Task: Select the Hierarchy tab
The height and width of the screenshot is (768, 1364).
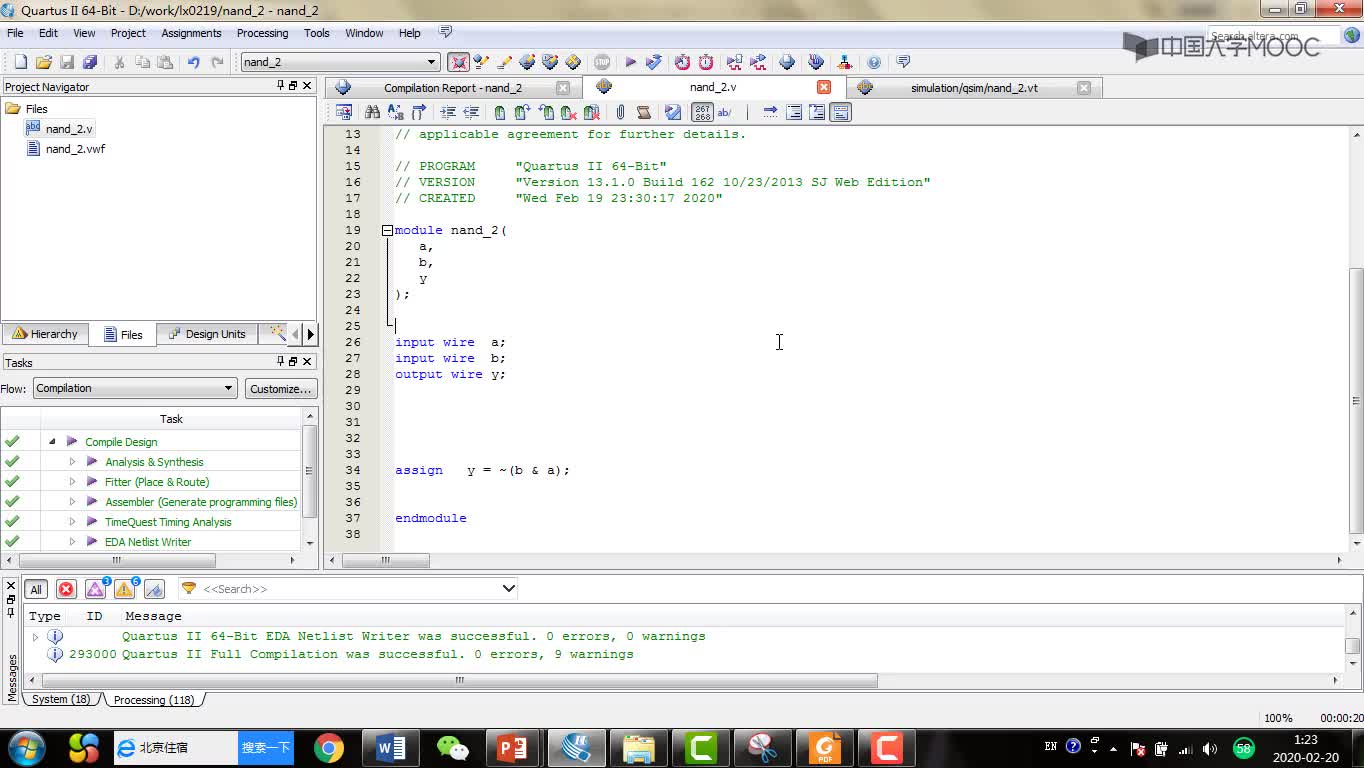Action: pos(45,334)
